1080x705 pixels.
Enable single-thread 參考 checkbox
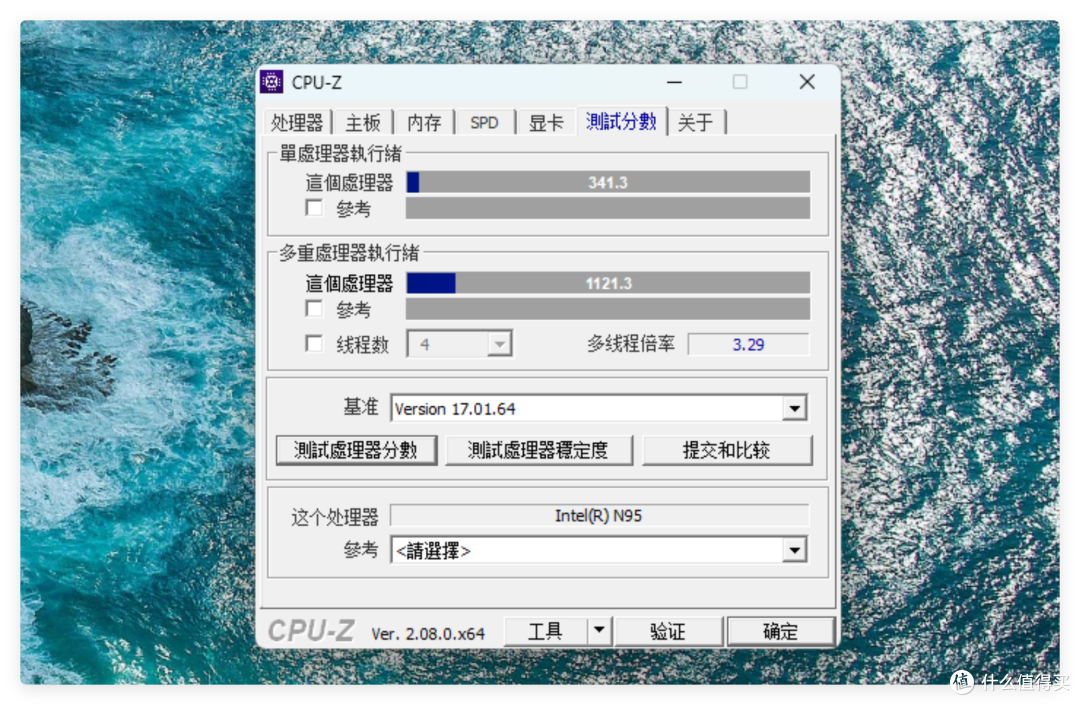(x=314, y=208)
